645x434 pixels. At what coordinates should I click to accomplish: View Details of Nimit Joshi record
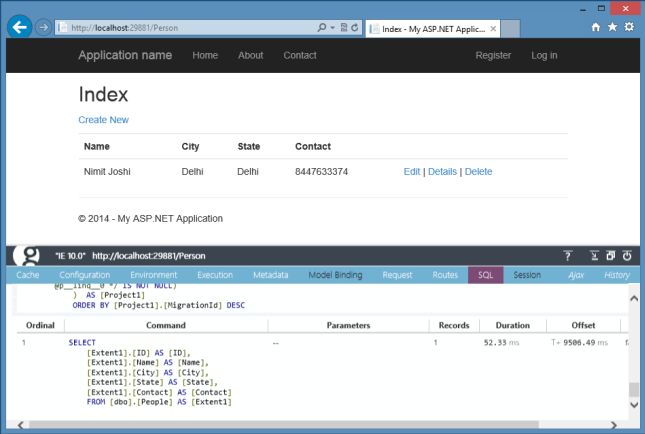pos(442,172)
